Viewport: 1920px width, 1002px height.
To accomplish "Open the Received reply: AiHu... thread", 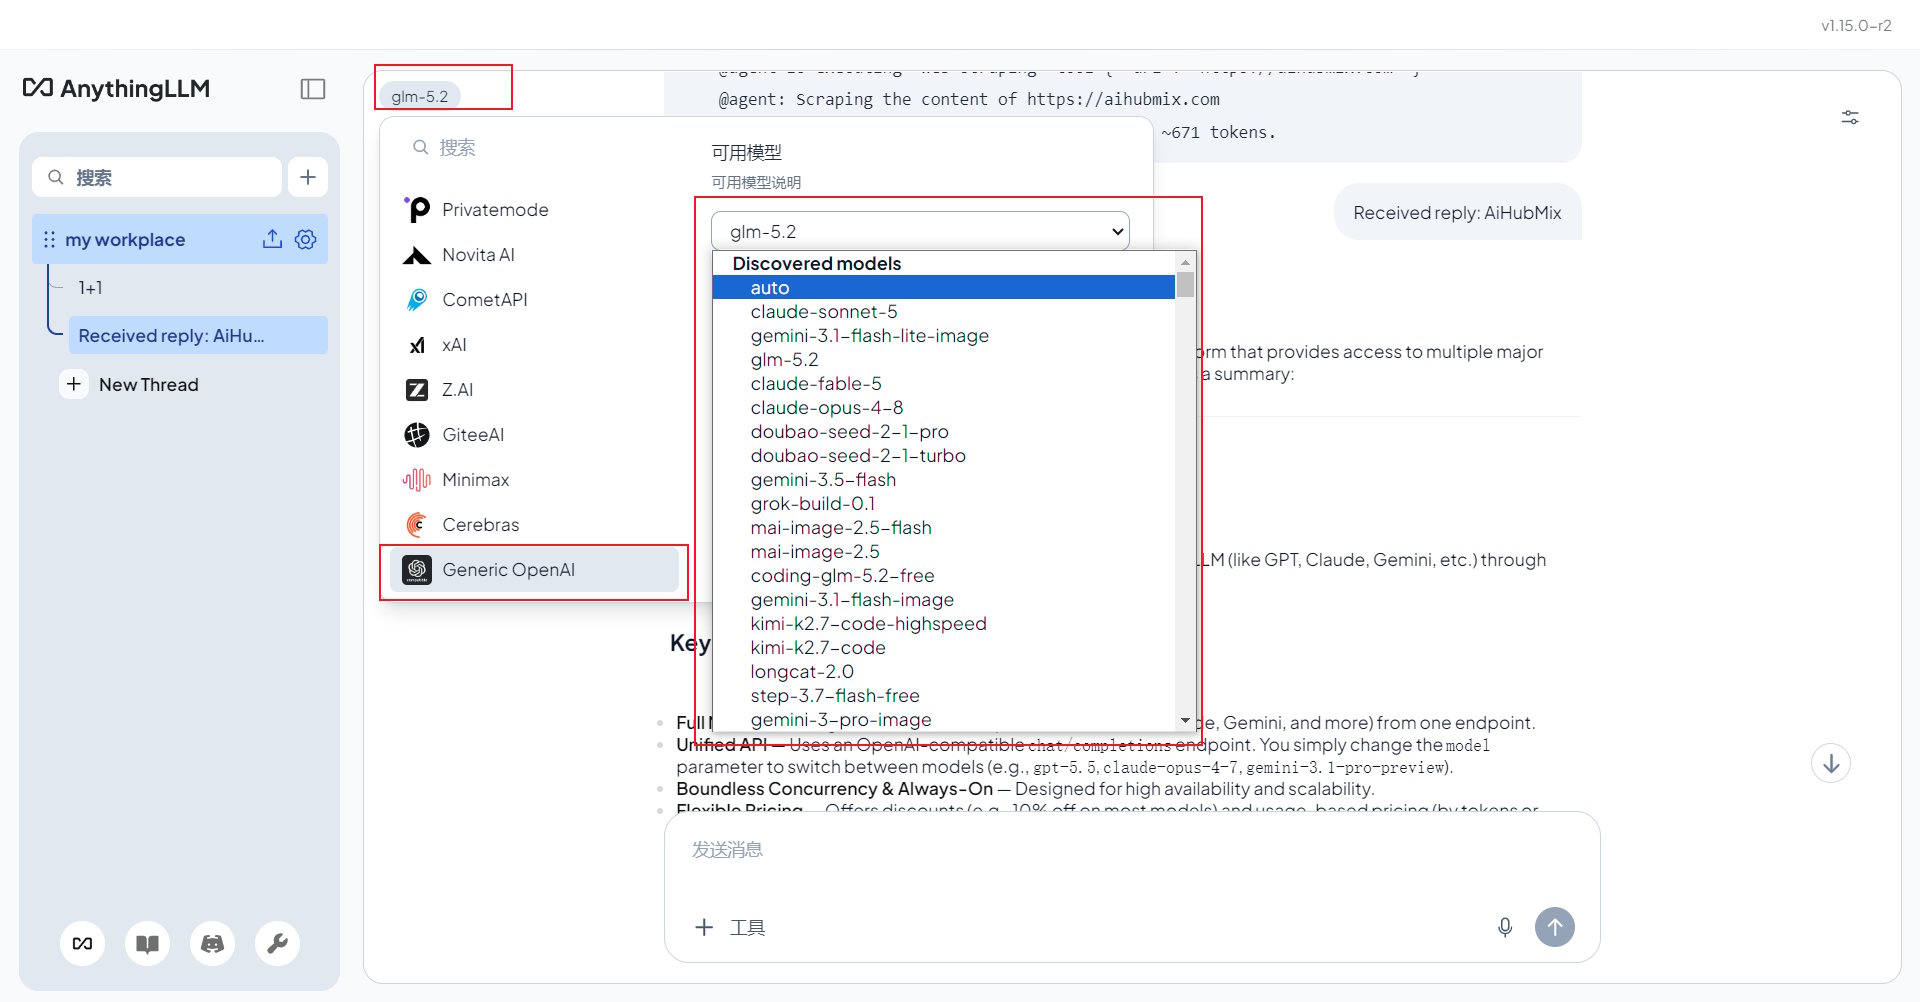I will click(198, 335).
